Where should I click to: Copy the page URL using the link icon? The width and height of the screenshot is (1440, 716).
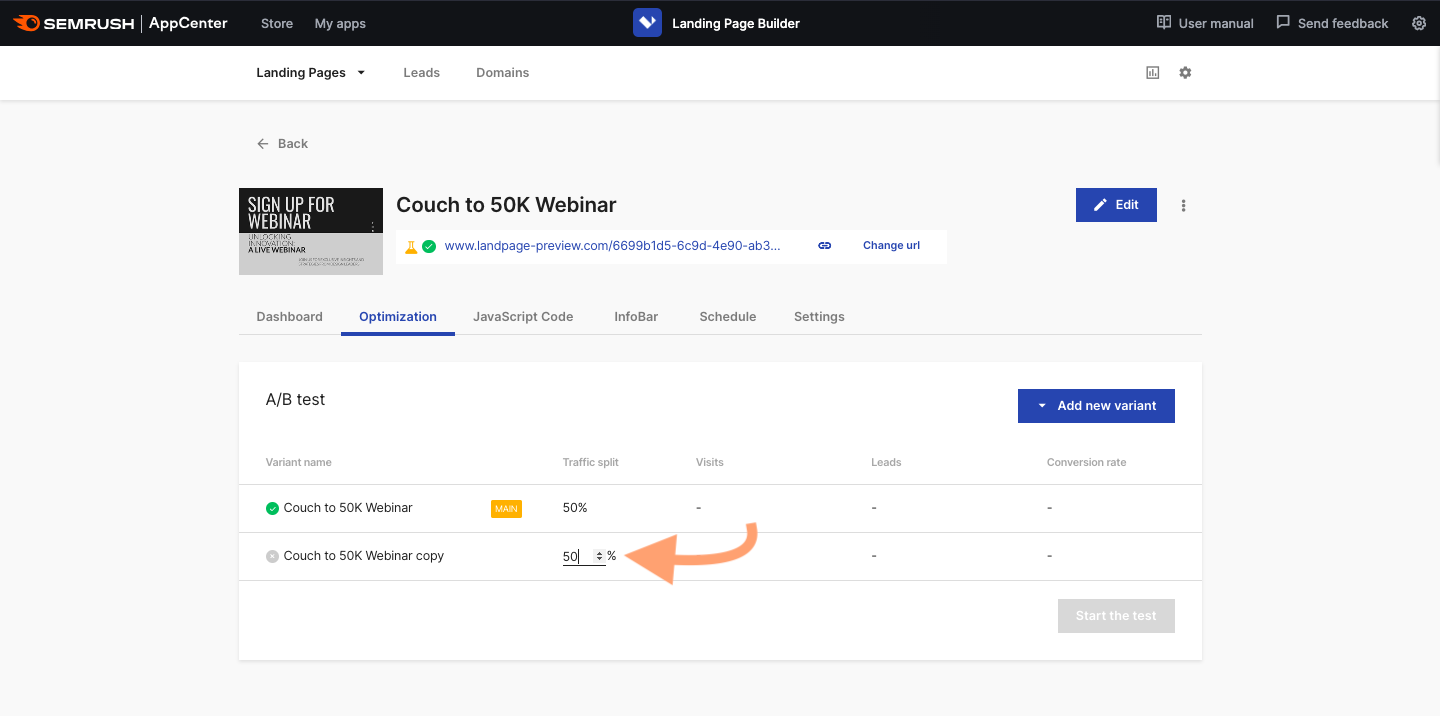pos(824,245)
